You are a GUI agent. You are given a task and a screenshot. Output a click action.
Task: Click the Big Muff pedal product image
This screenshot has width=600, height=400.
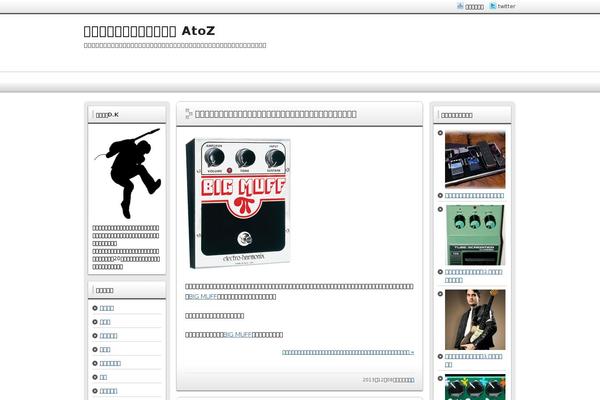(238, 203)
